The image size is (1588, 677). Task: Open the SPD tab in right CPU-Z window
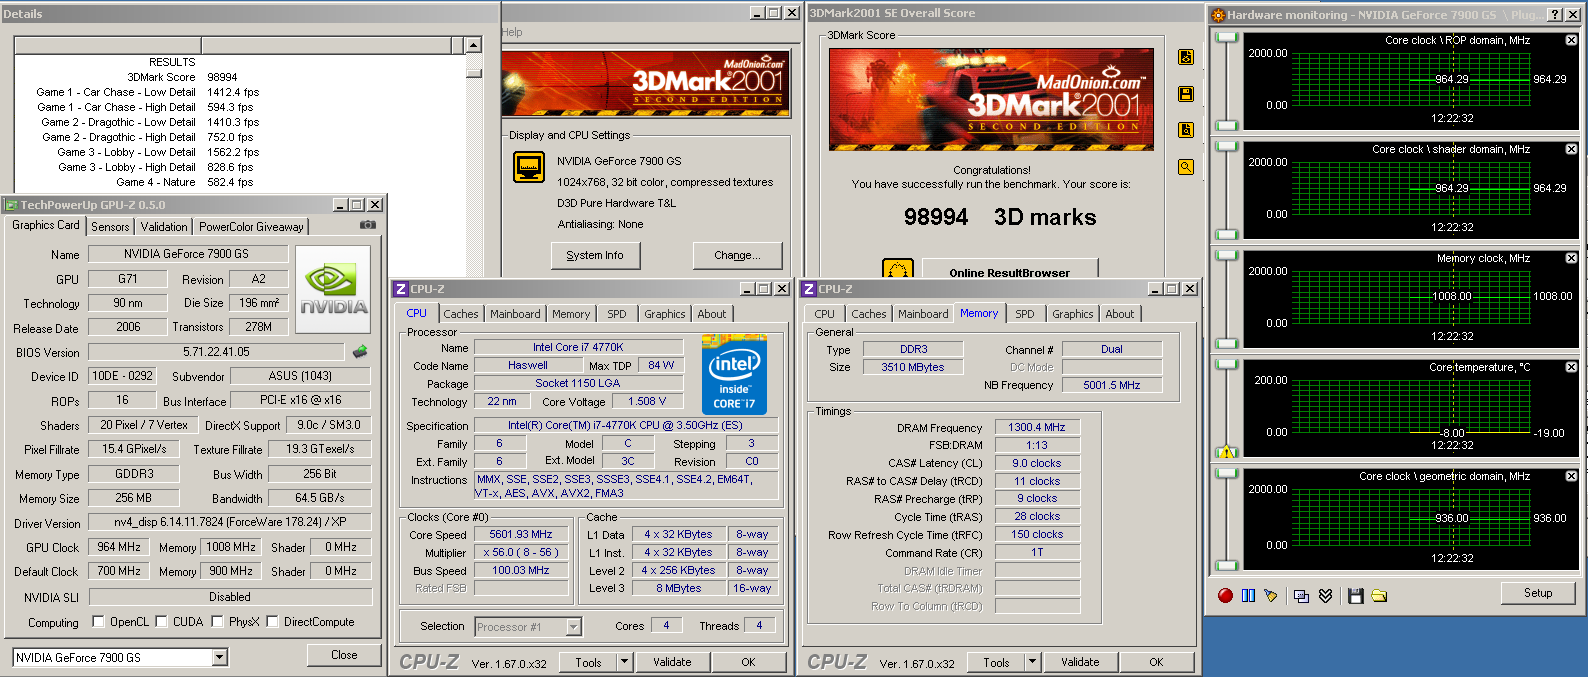[x=1025, y=314]
